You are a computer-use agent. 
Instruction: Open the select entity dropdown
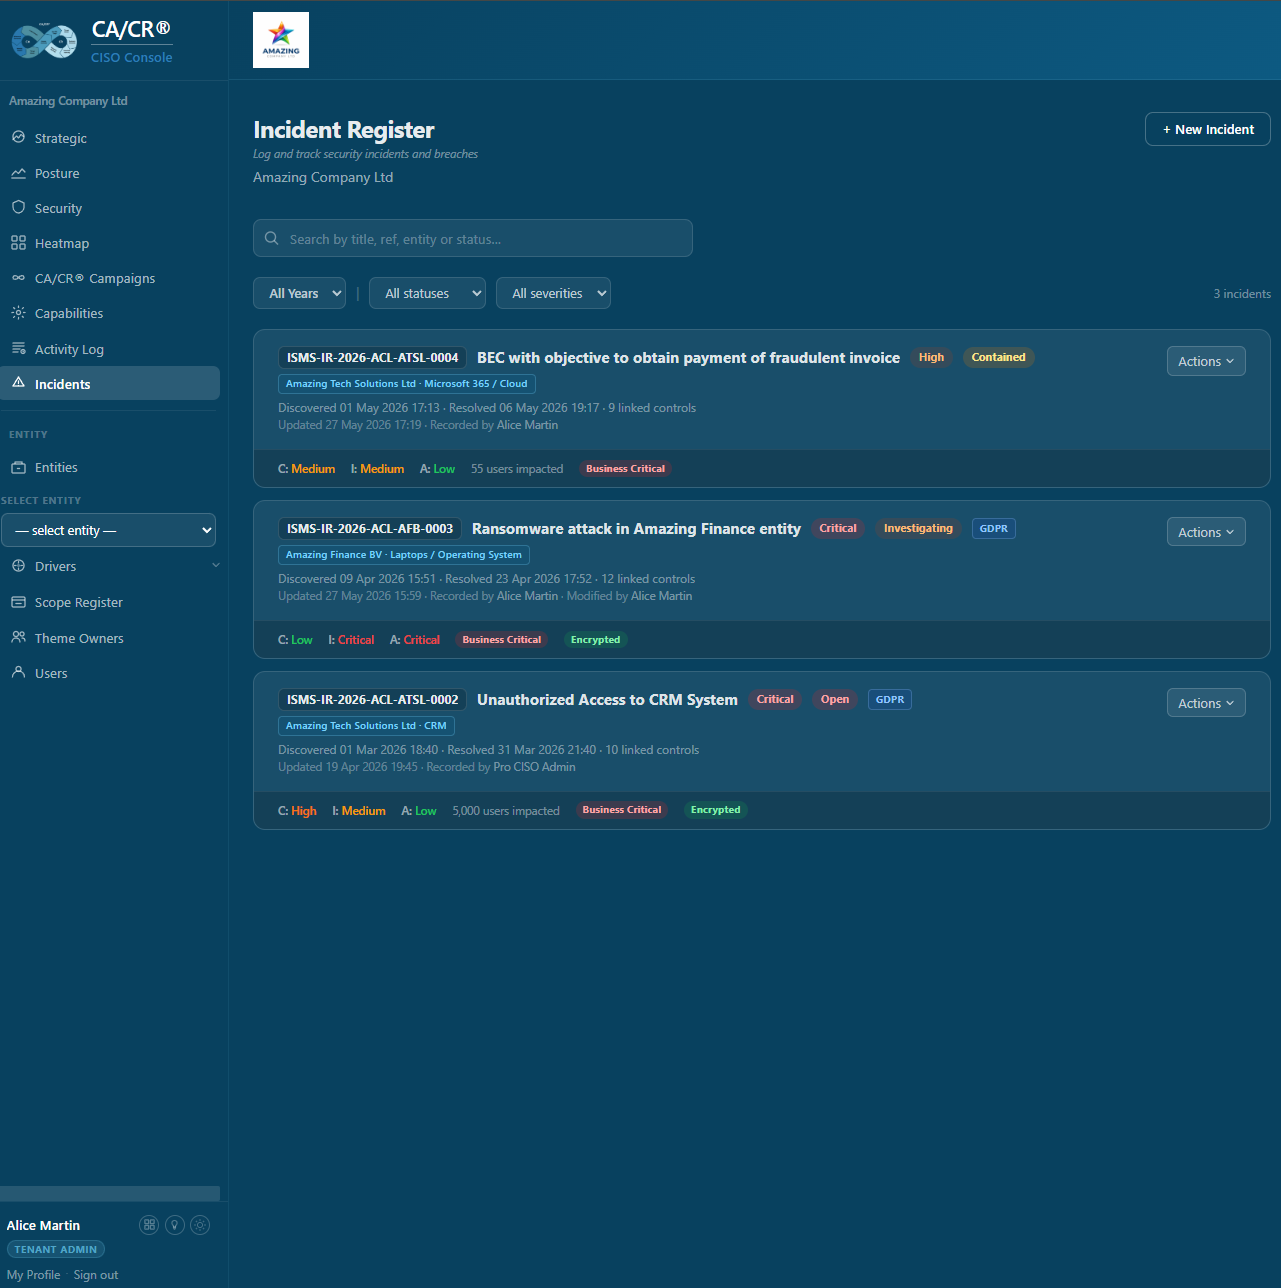[108, 530]
